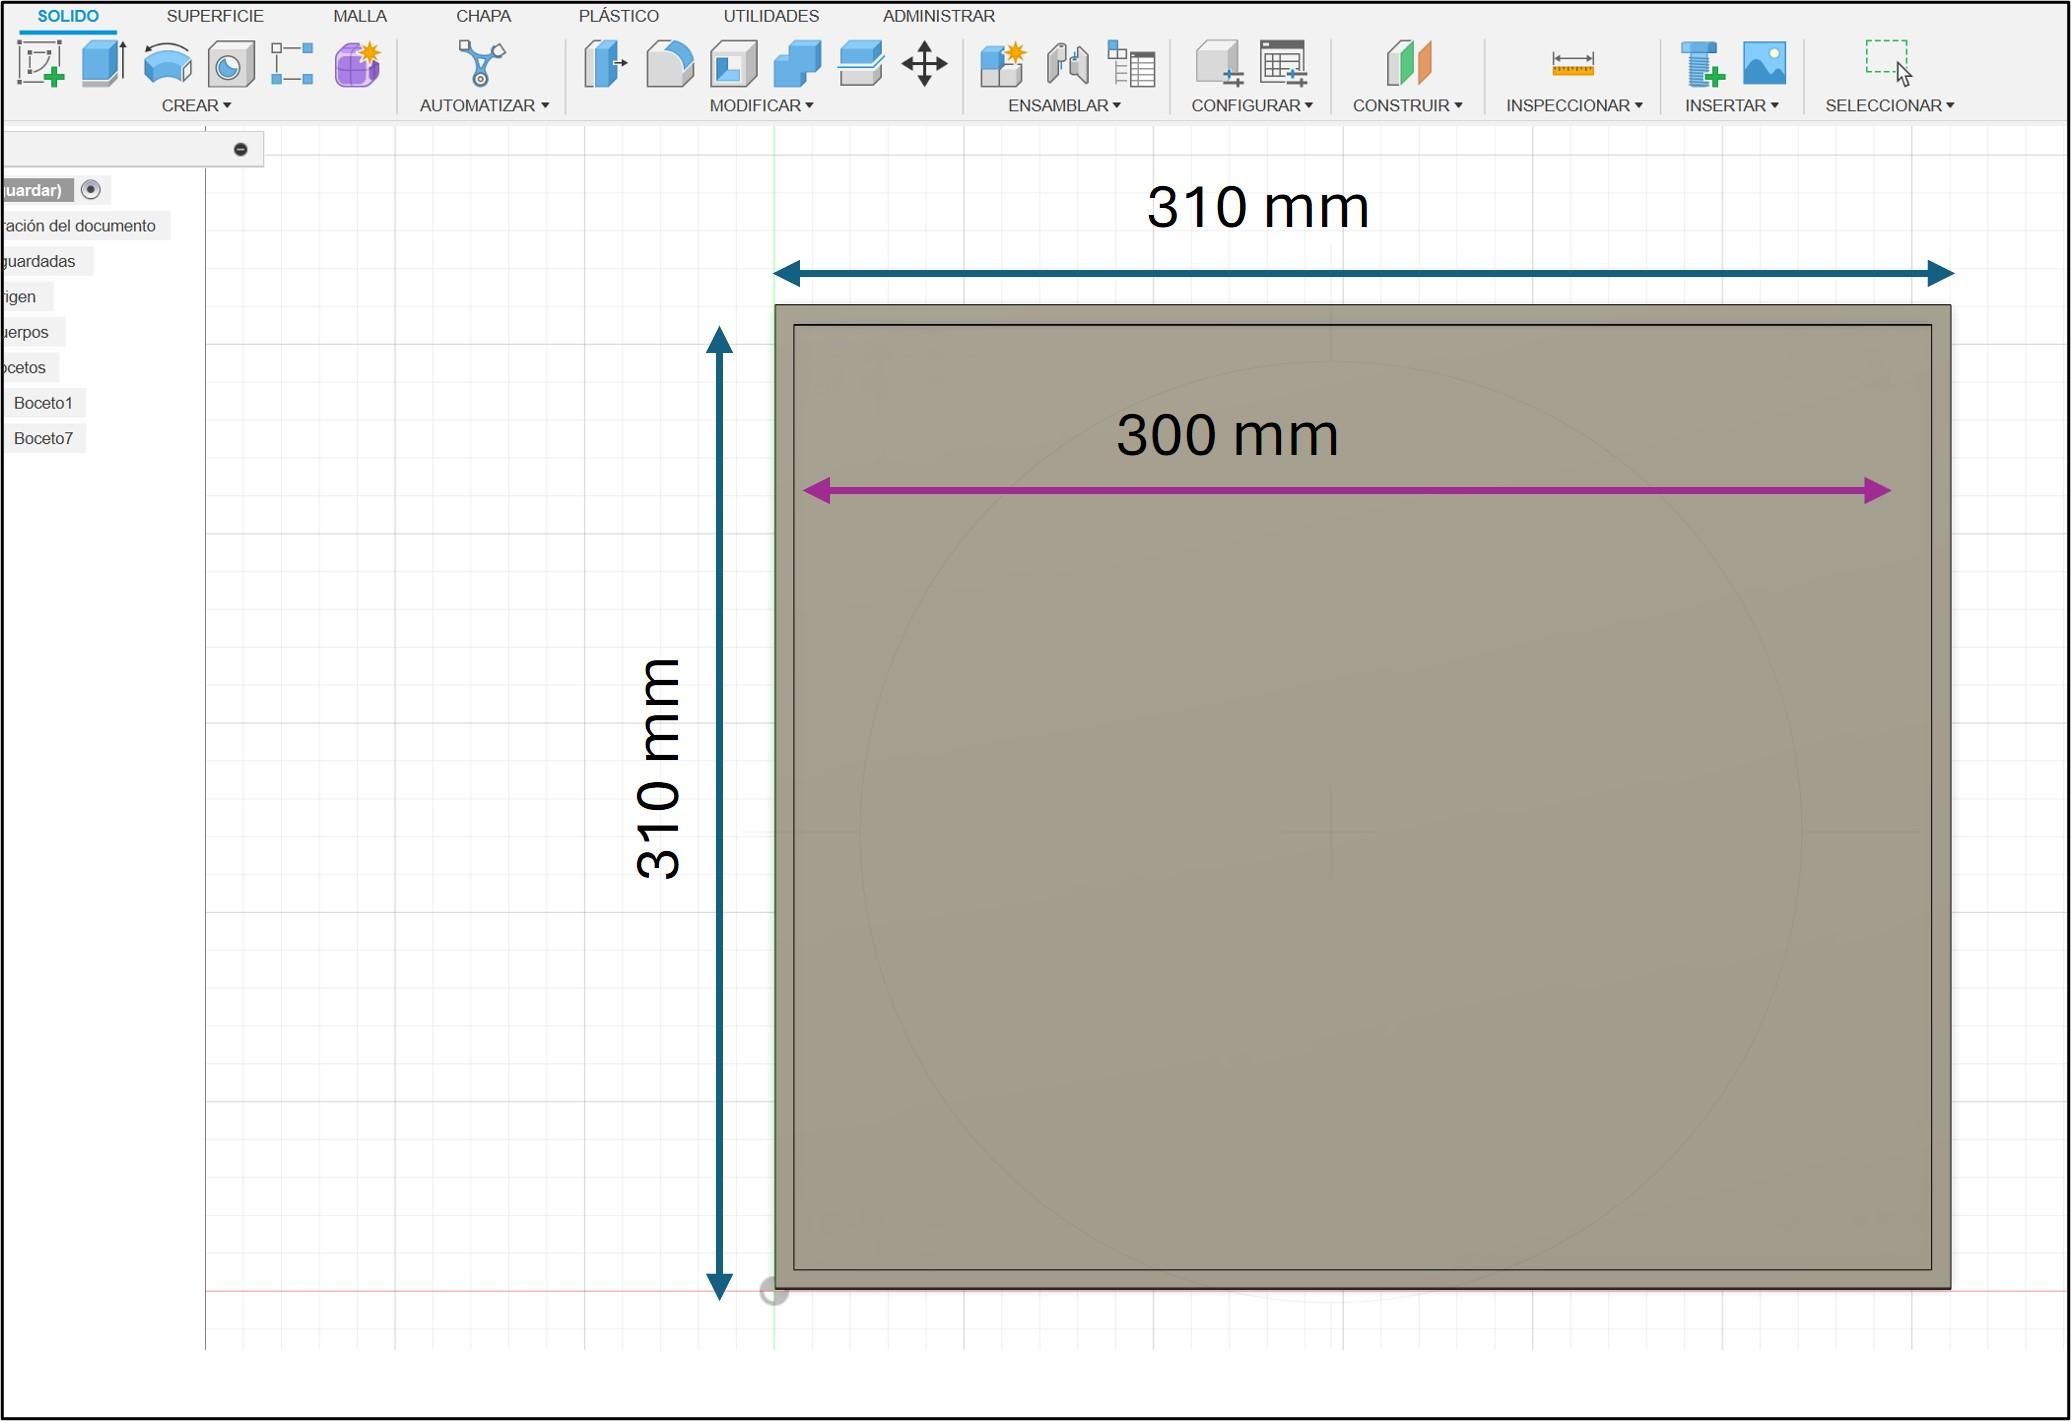The height and width of the screenshot is (1421, 2071).
Task: Open the SELECCIONAR dropdown menu
Action: 1890,105
